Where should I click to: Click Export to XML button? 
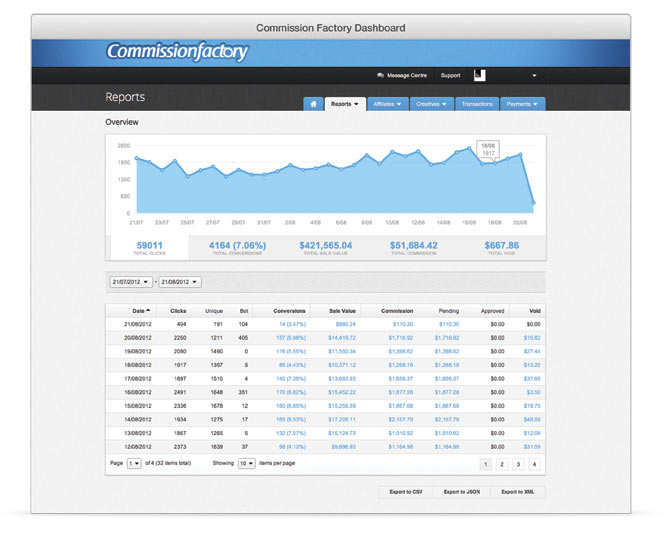(518, 492)
